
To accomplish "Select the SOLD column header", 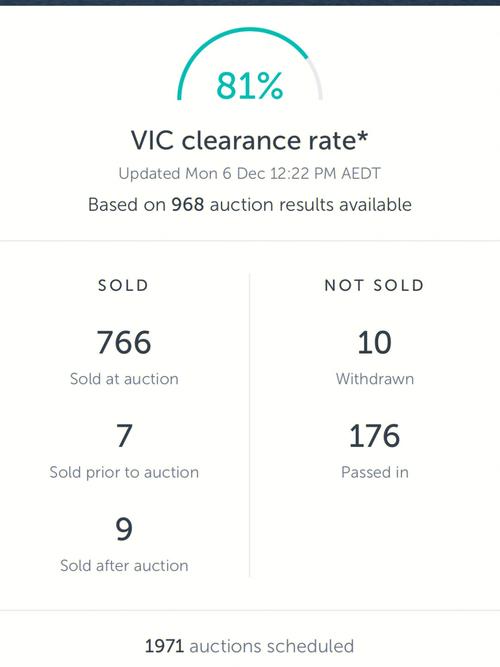I will pyautogui.click(x=123, y=285).
